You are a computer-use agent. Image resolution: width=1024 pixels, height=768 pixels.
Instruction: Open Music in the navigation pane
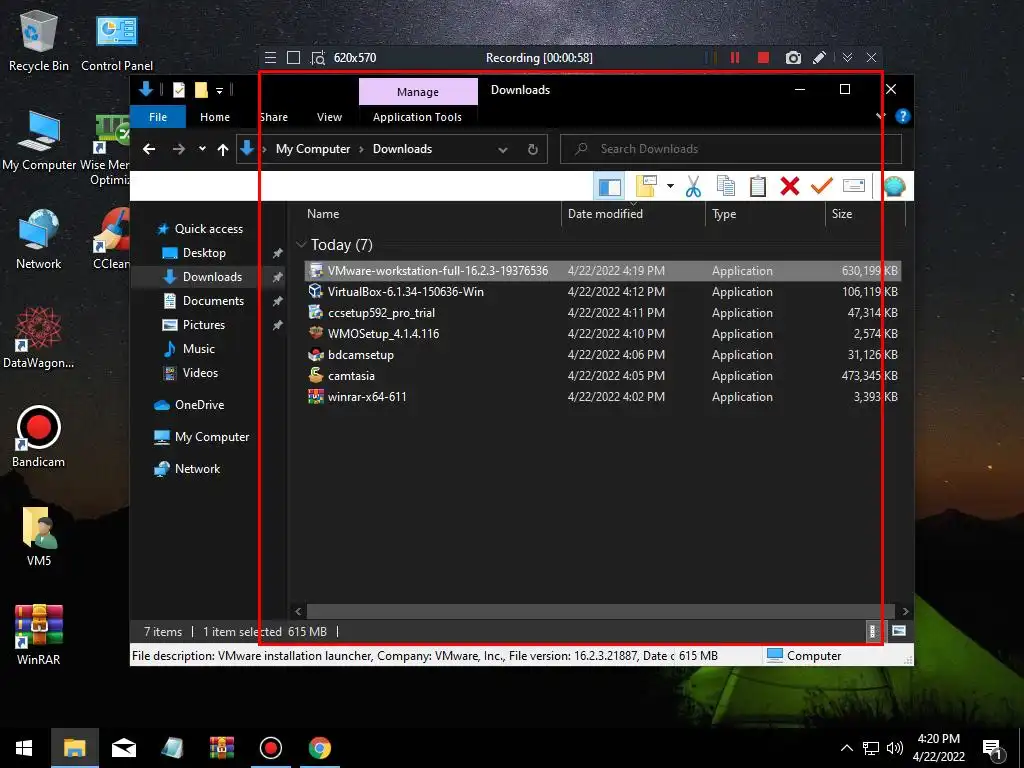199,349
